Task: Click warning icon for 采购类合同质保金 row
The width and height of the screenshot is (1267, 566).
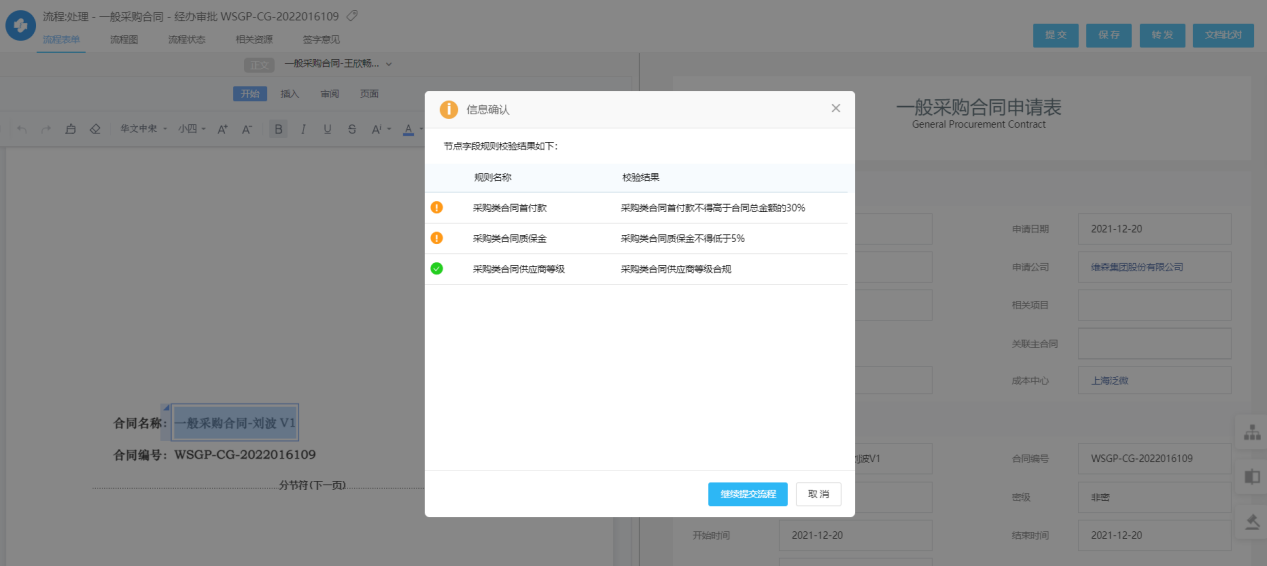Action: pos(436,238)
